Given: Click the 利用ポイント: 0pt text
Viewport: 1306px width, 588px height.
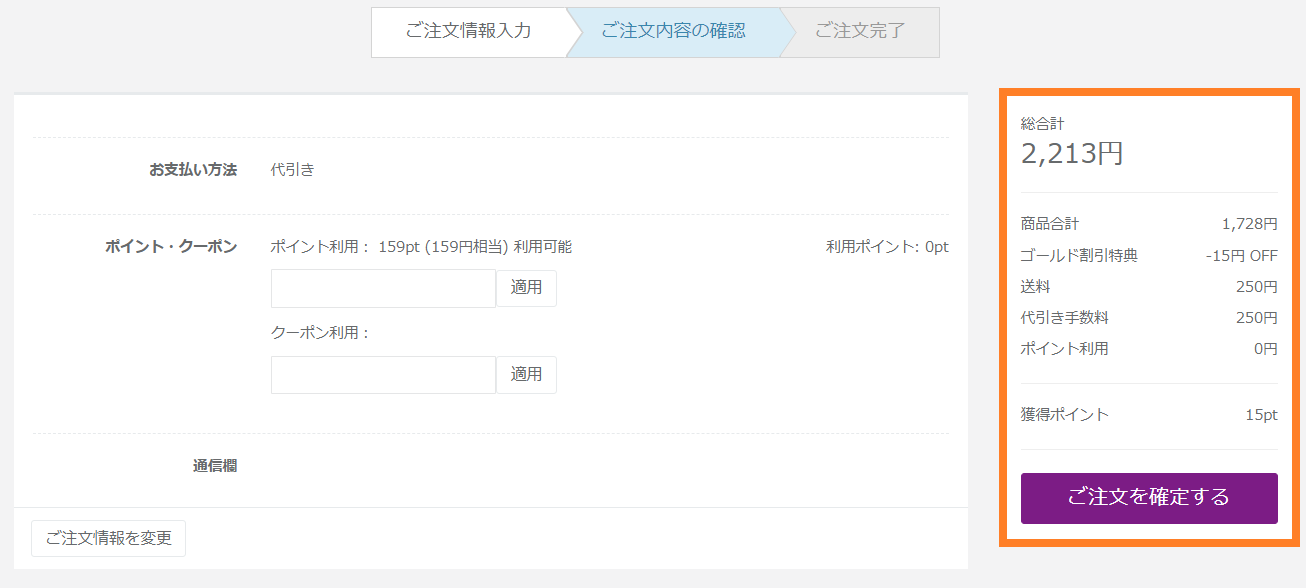Looking at the screenshot, I should coord(887,246).
